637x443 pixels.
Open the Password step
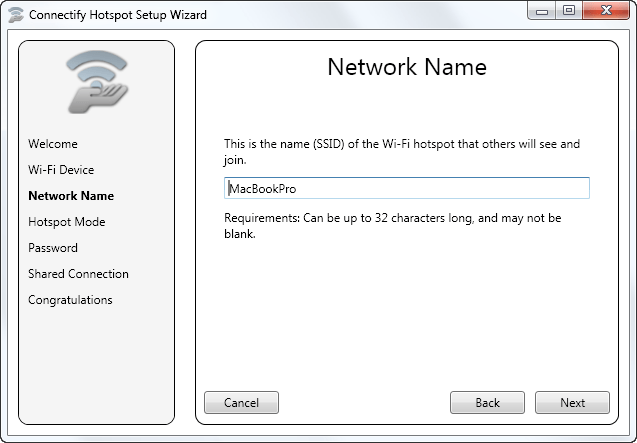pyautogui.click(x=53, y=248)
